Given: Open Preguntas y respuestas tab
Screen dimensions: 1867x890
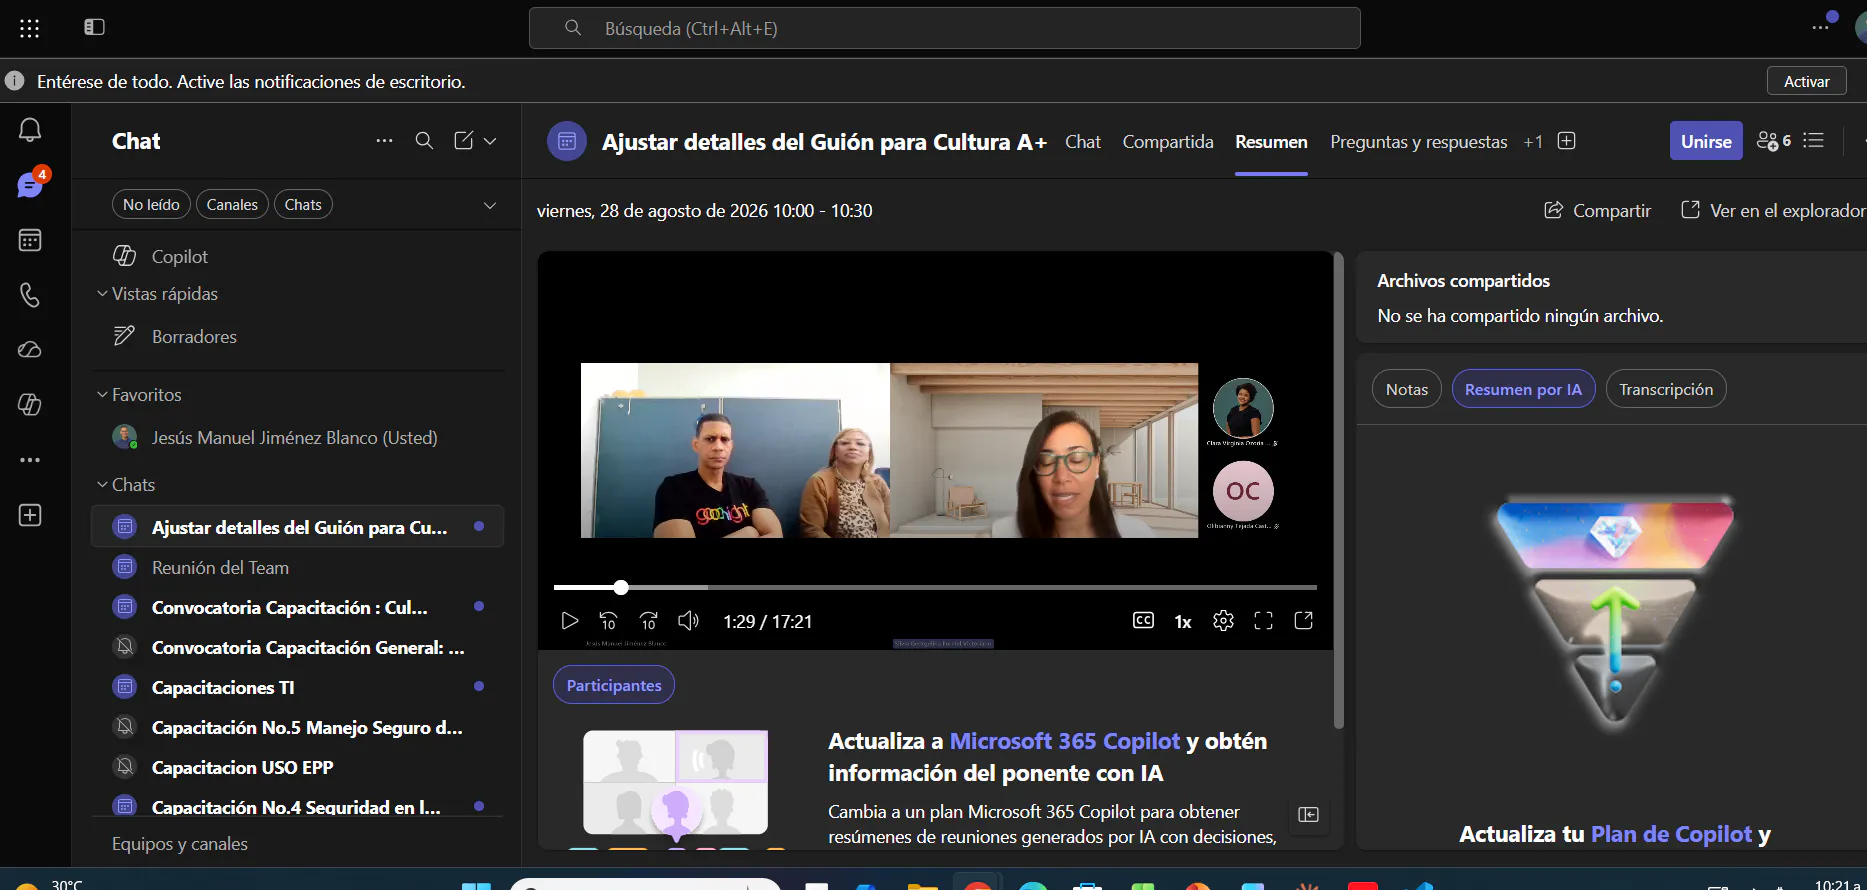Looking at the screenshot, I should 1418,142.
